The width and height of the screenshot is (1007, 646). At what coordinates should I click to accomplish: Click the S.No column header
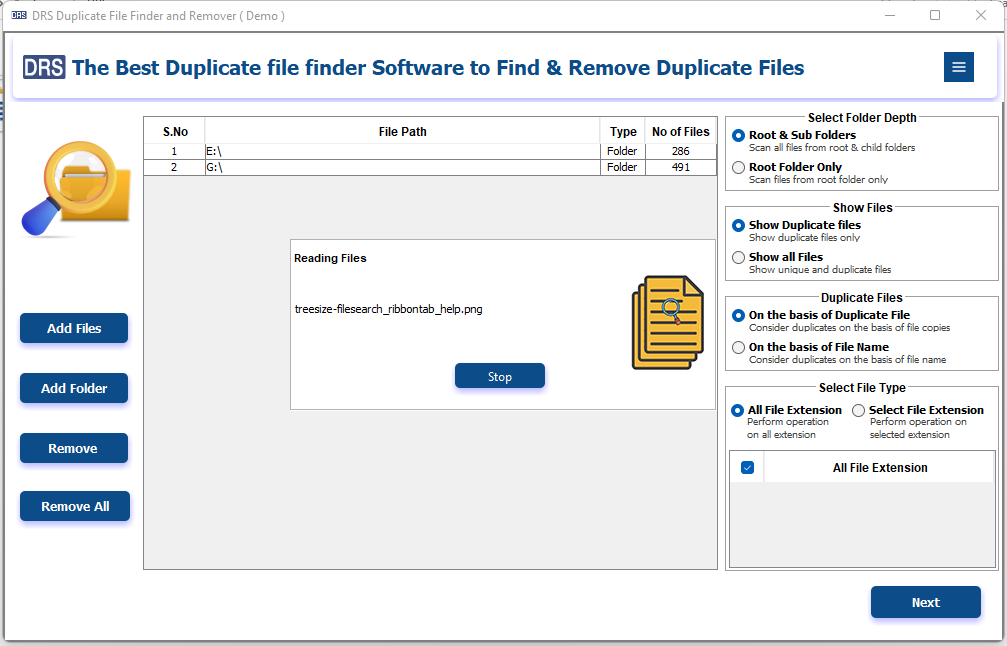click(175, 132)
